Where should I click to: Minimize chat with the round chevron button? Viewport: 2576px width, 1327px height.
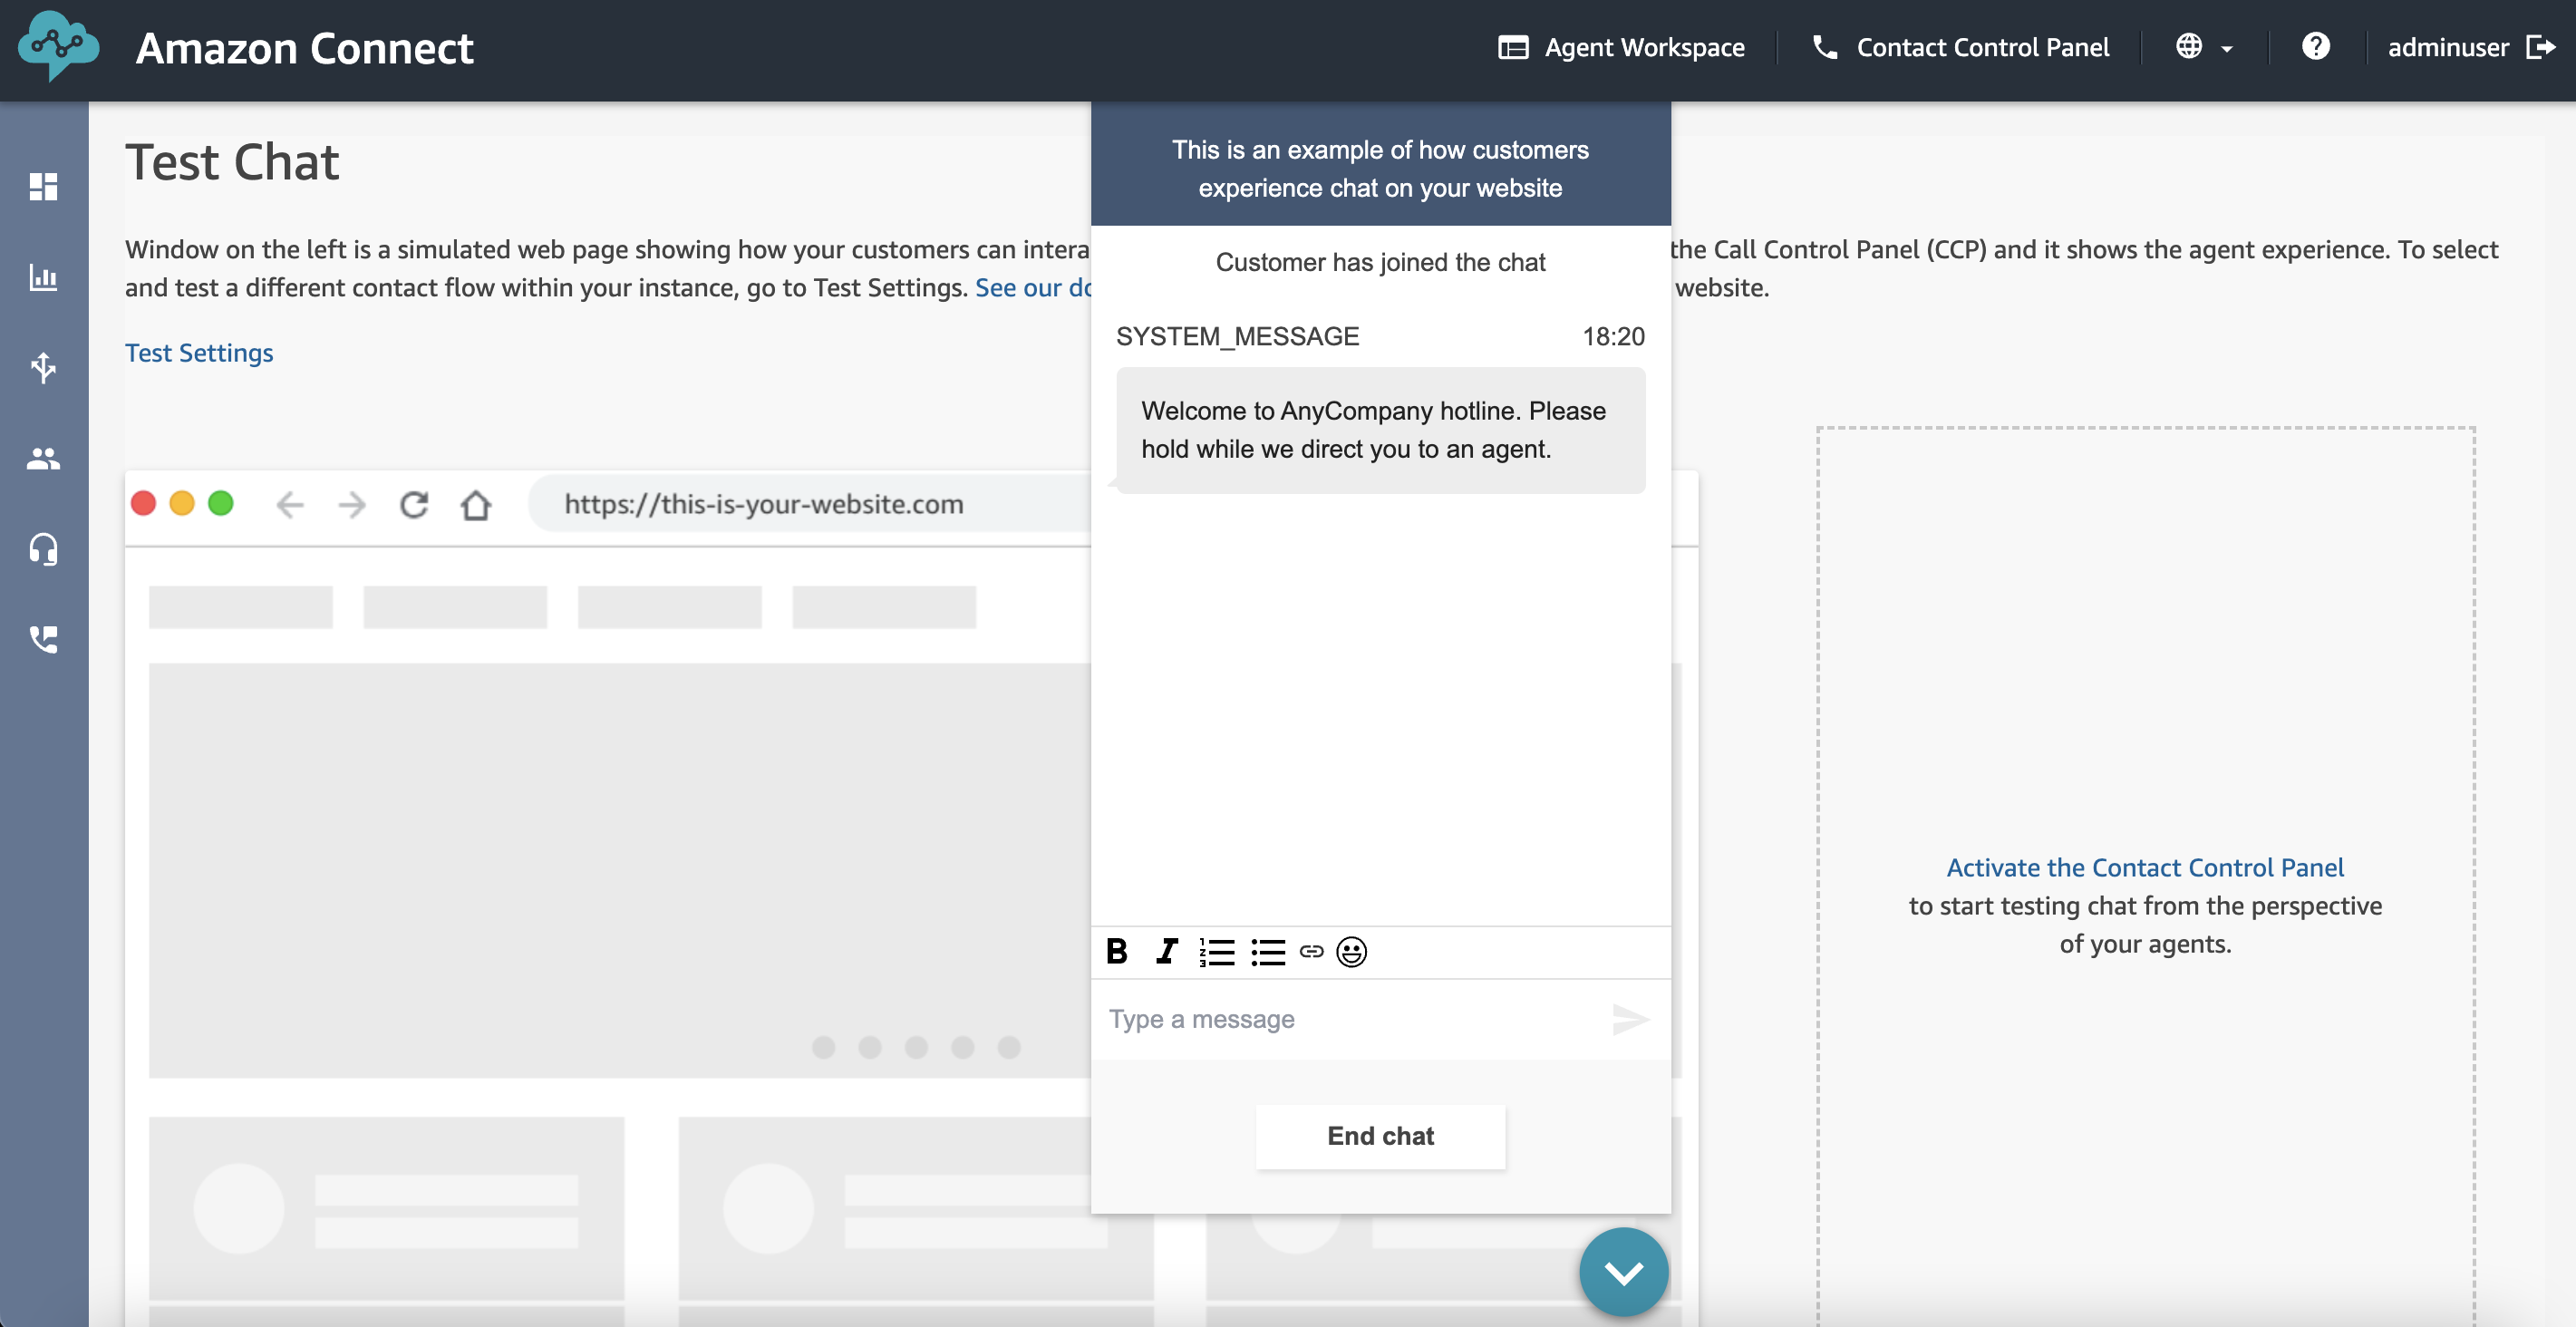point(1623,1272)
